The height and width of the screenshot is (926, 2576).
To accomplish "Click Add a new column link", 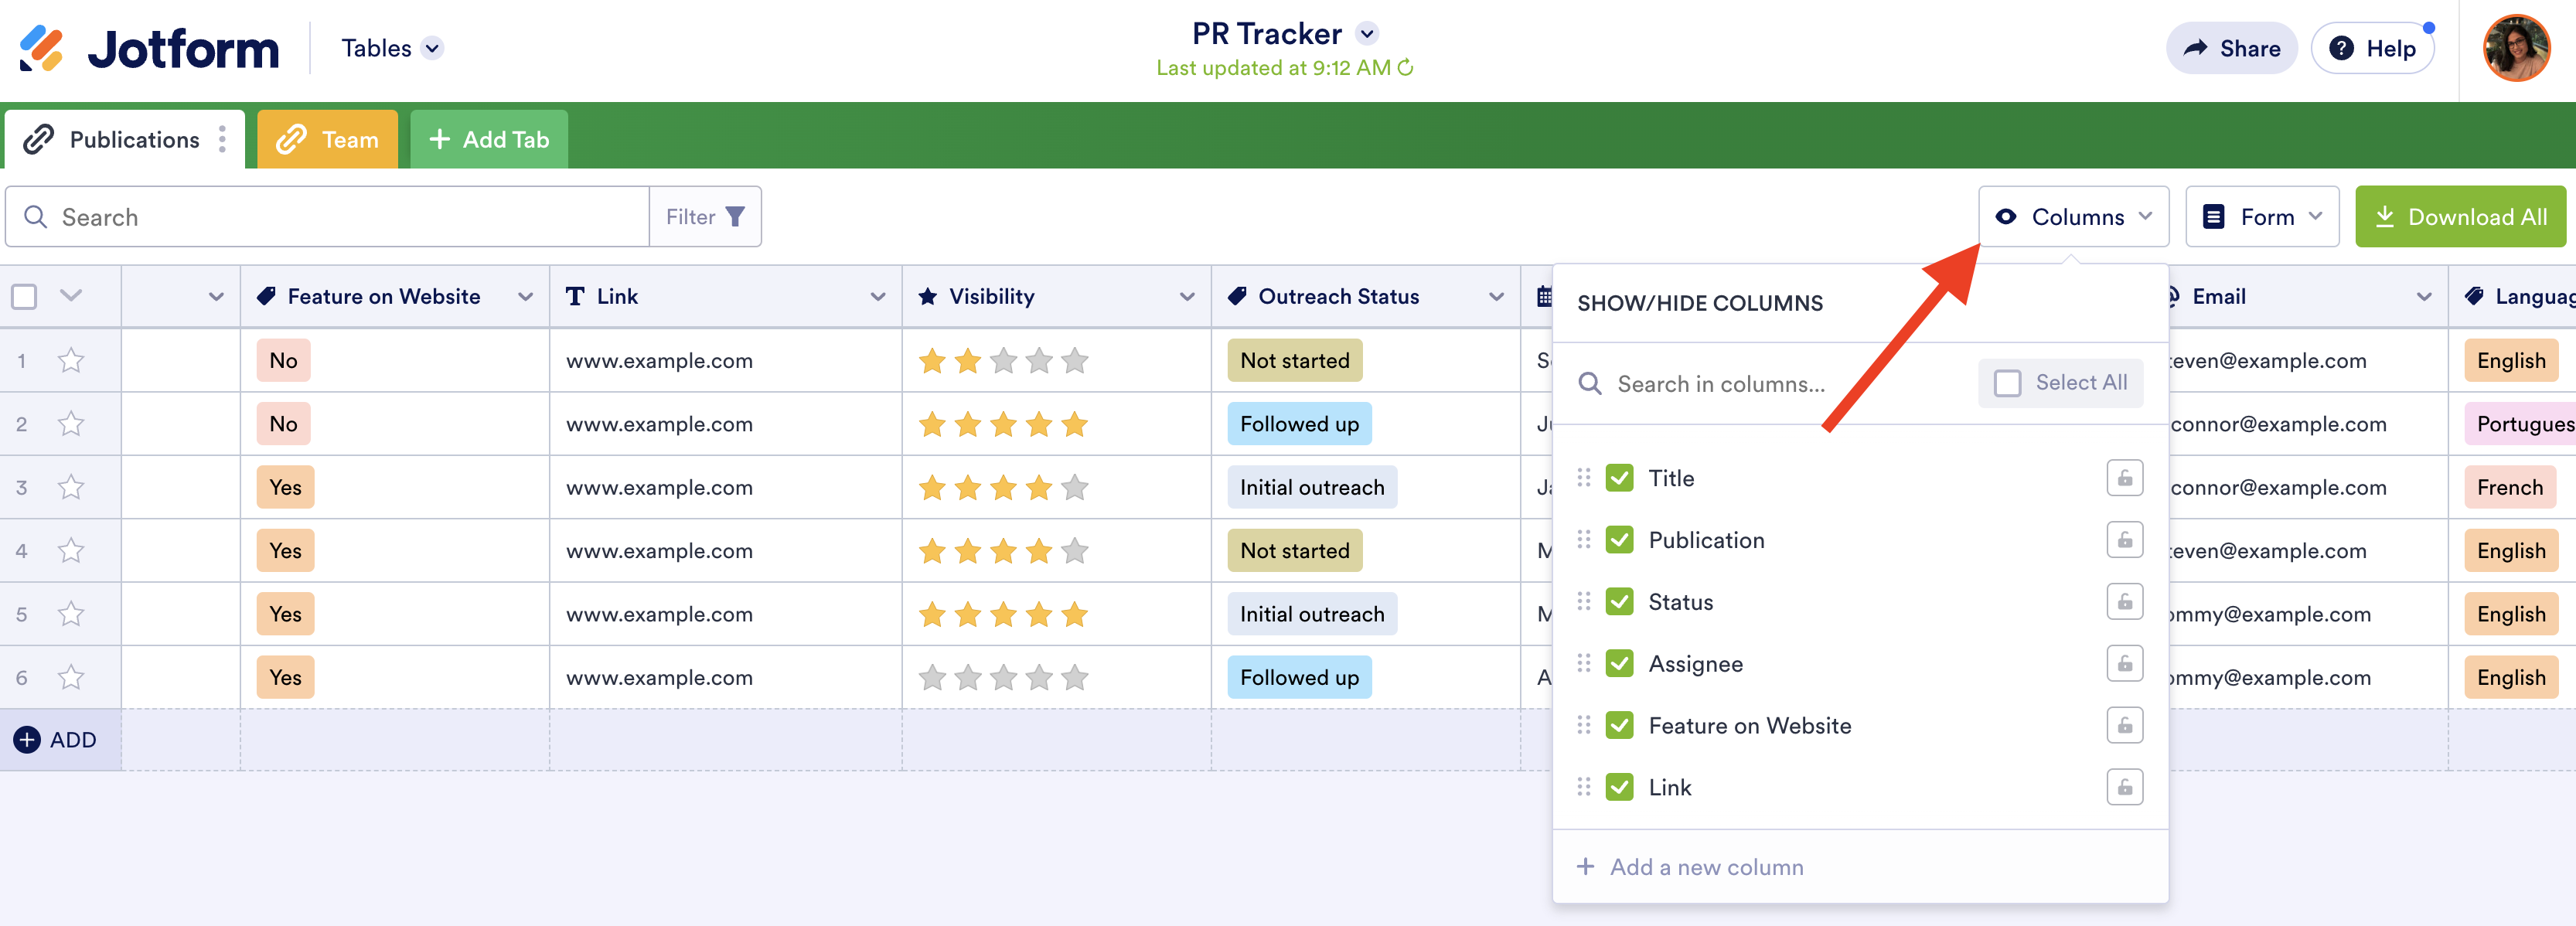I will click(x=1705, y=867).
